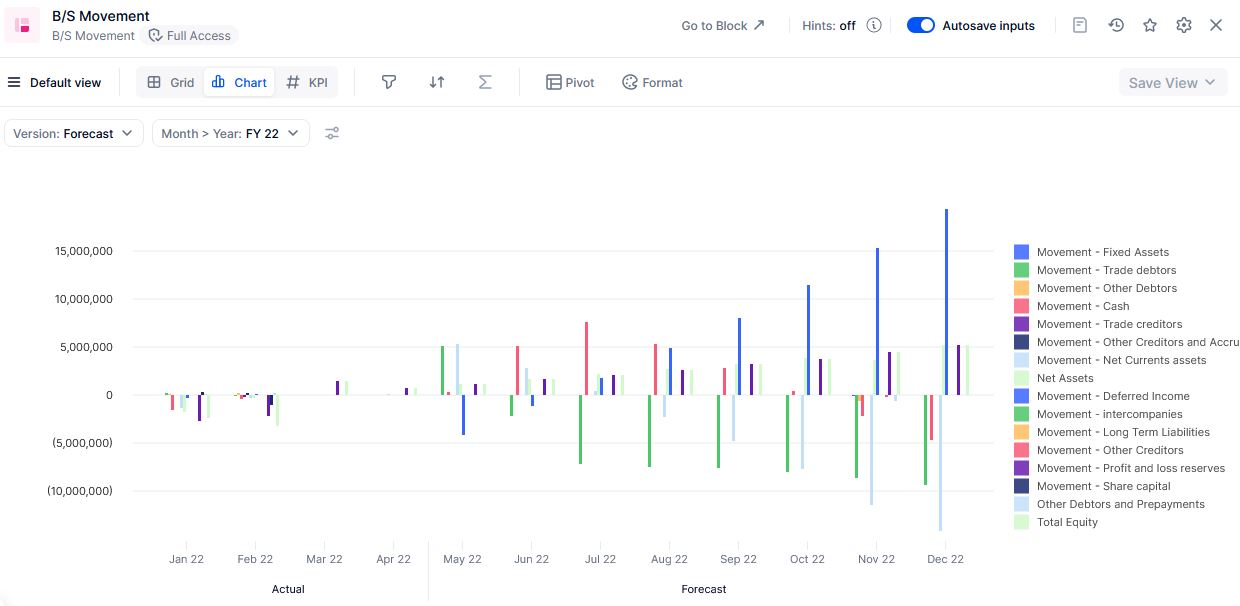Open the filter settings sliders icon
Screen dimensions: 1240x606
332,133
